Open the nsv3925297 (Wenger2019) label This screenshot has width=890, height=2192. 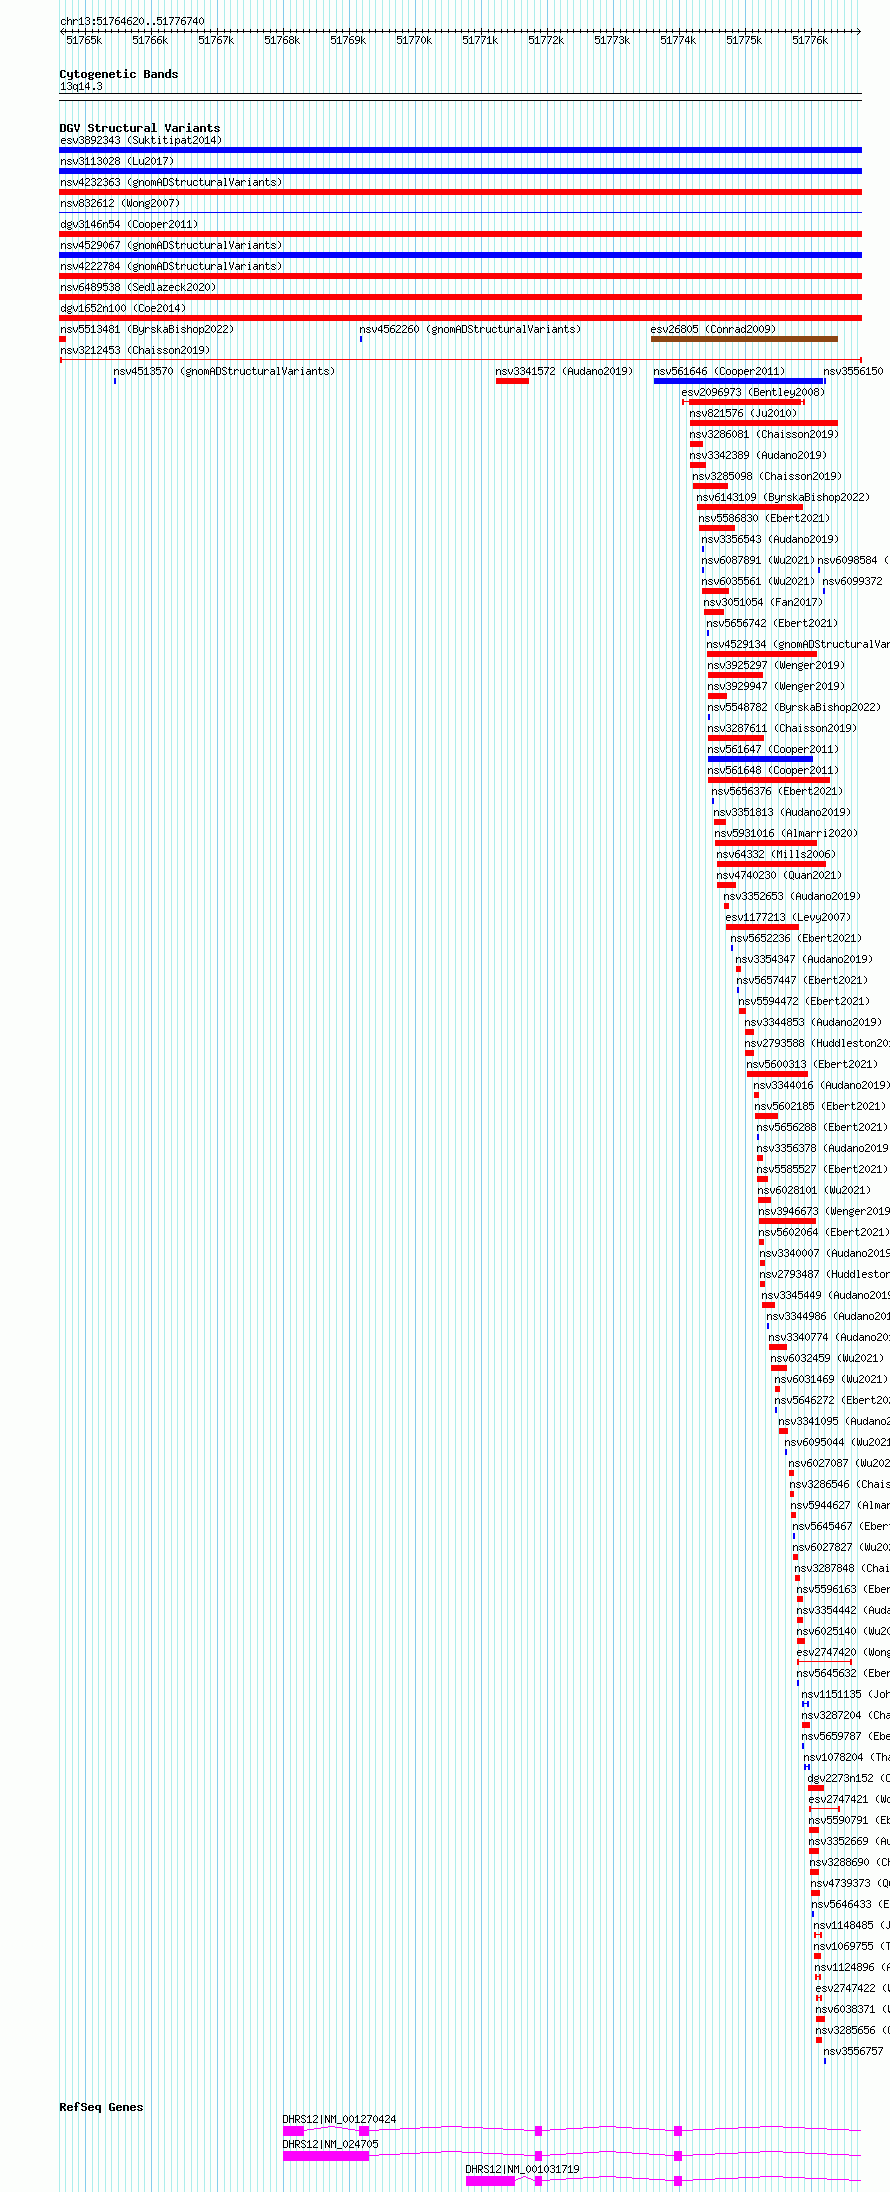tap(776, 665)
